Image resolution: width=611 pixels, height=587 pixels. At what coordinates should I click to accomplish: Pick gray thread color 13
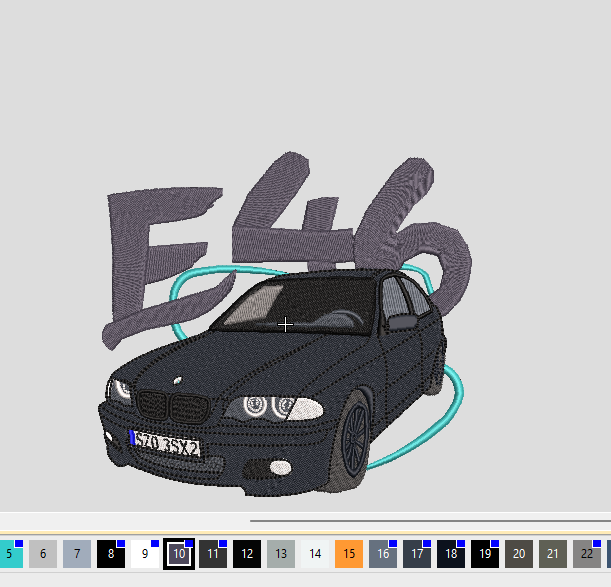click(x=281, y=553)
